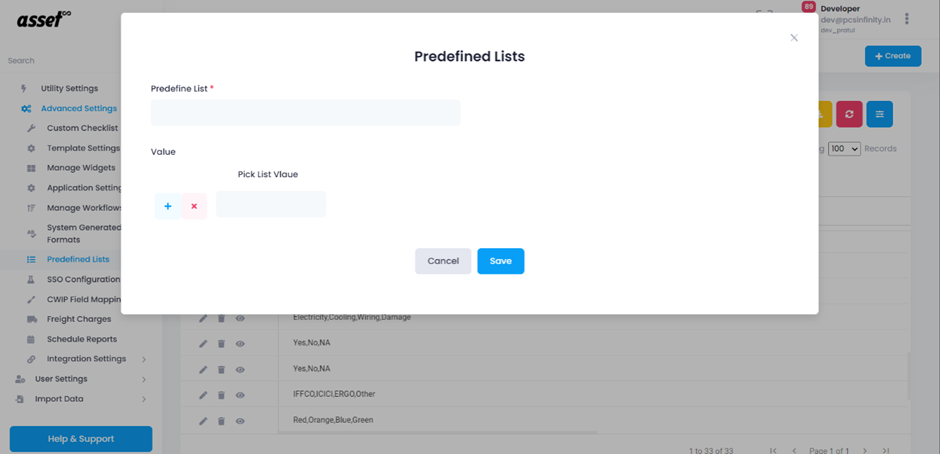Click the red remove-value cross icon

click(194, 206)
